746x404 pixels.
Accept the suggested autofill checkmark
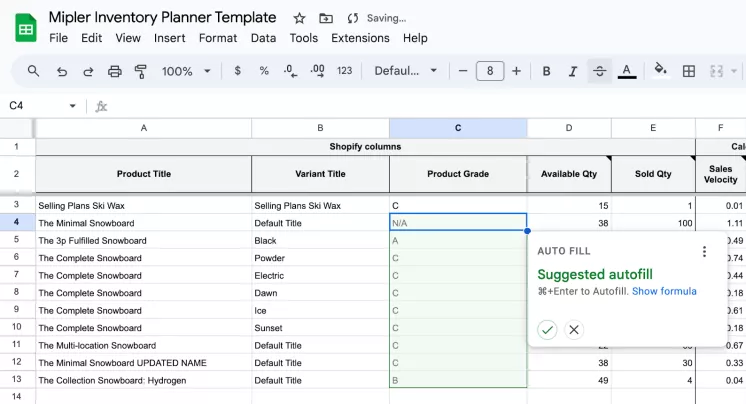coord(547,330)
